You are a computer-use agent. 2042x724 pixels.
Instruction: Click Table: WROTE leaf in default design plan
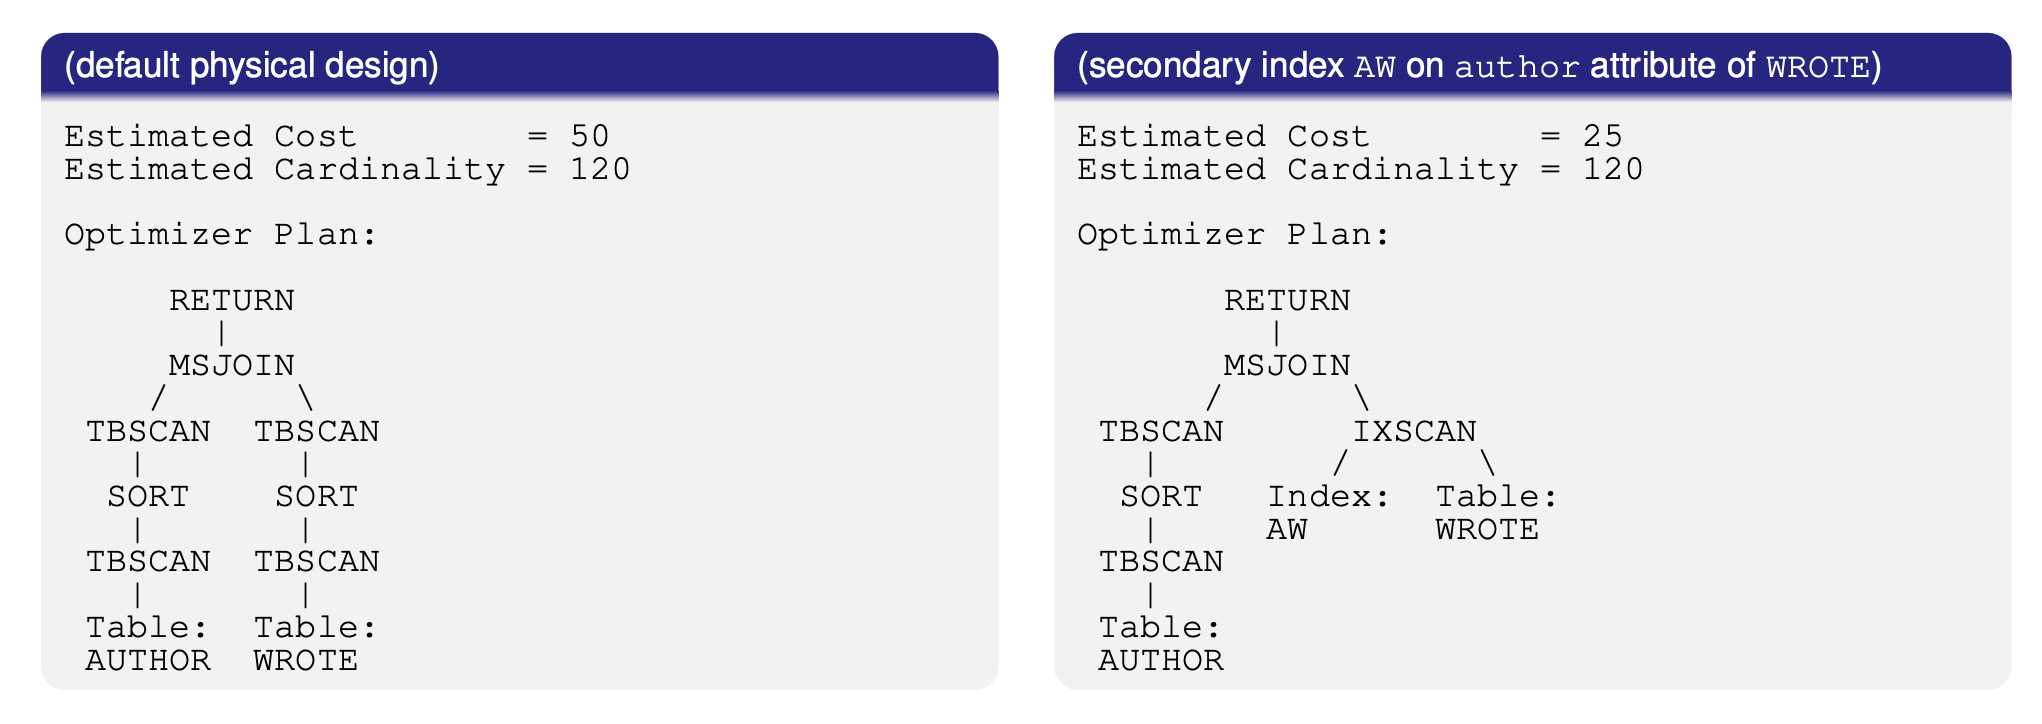click(x=314, y=643)
